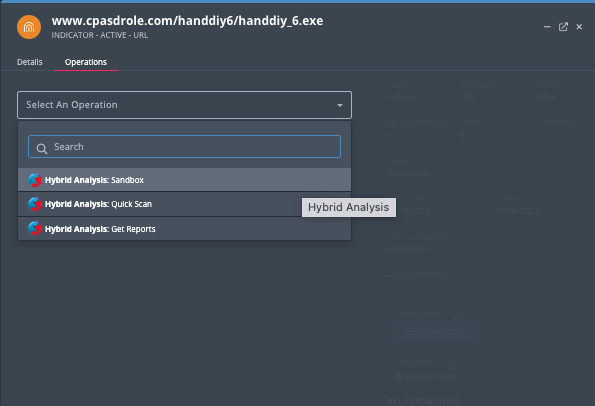The image size is (595, 406).
Task: Collapse the OPERATIONS section
Action: click(x=389, y=314)
